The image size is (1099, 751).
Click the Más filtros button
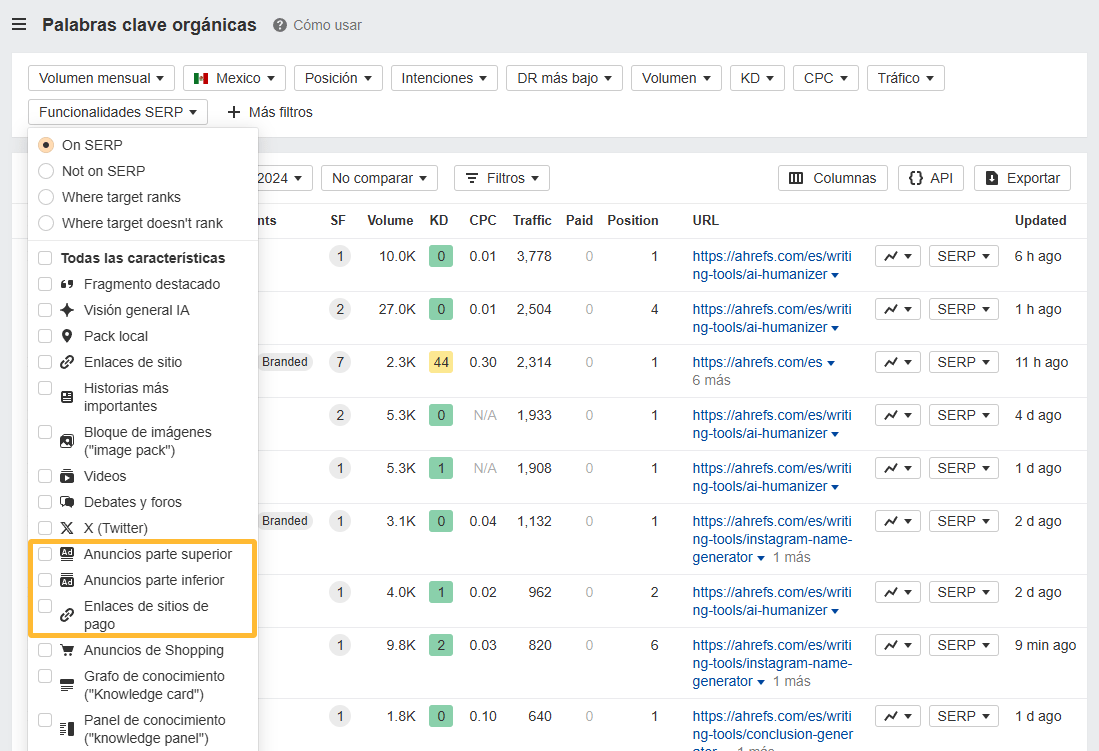[270, 112]
